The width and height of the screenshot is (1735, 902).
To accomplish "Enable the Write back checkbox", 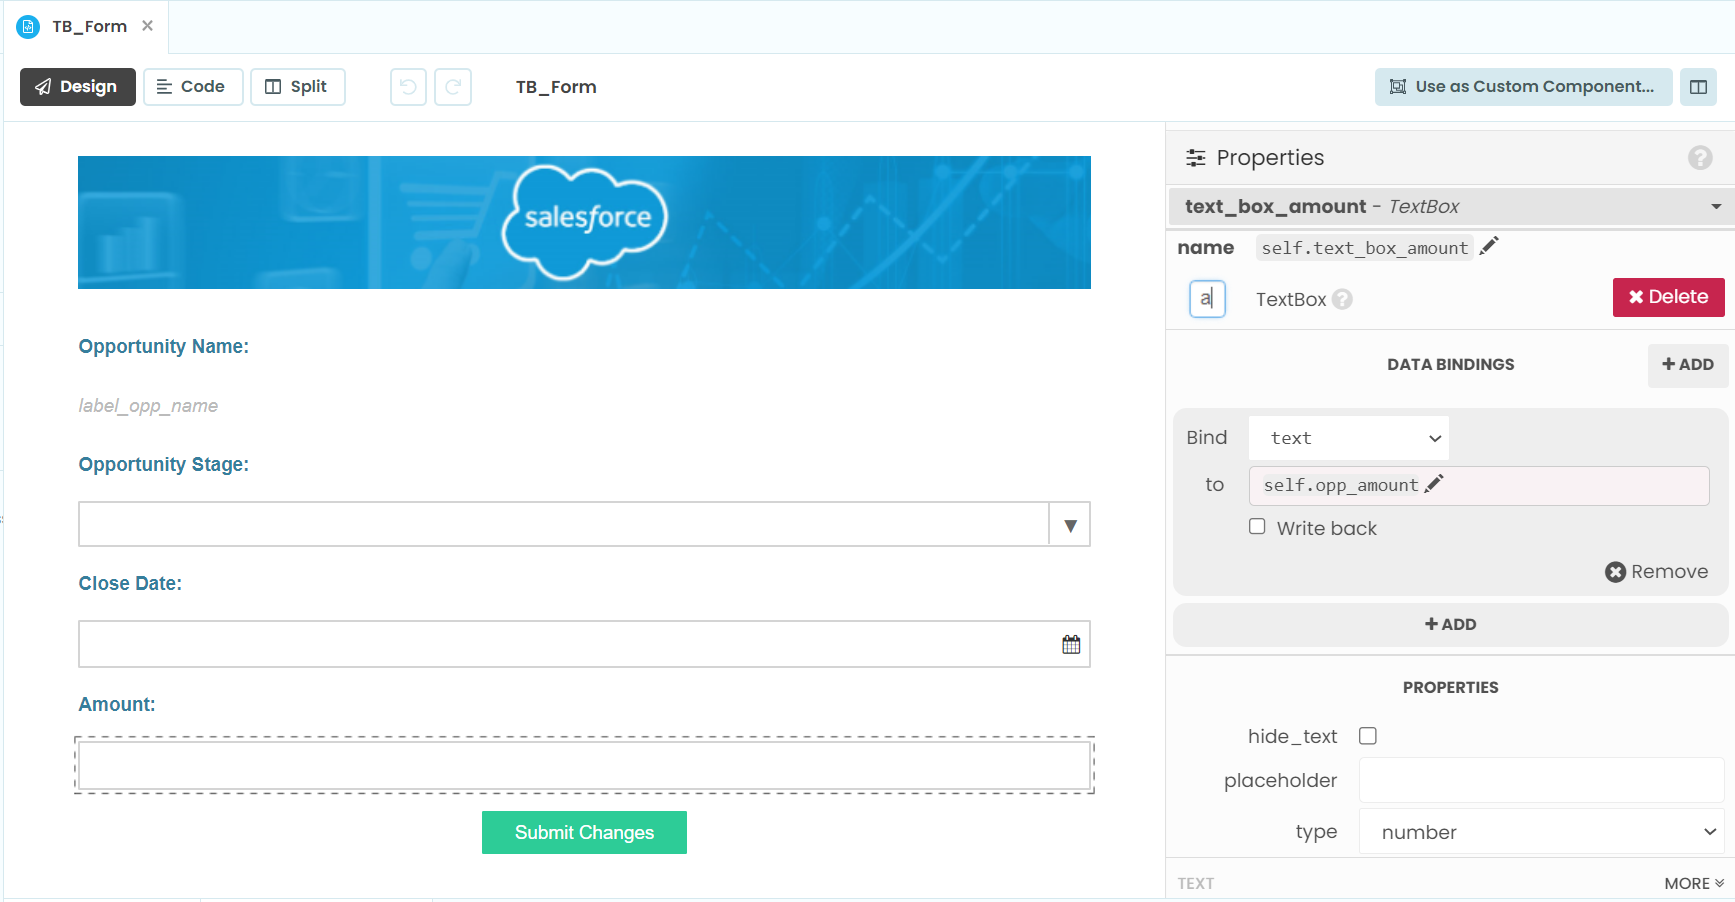I will [x=1257, y=527].
